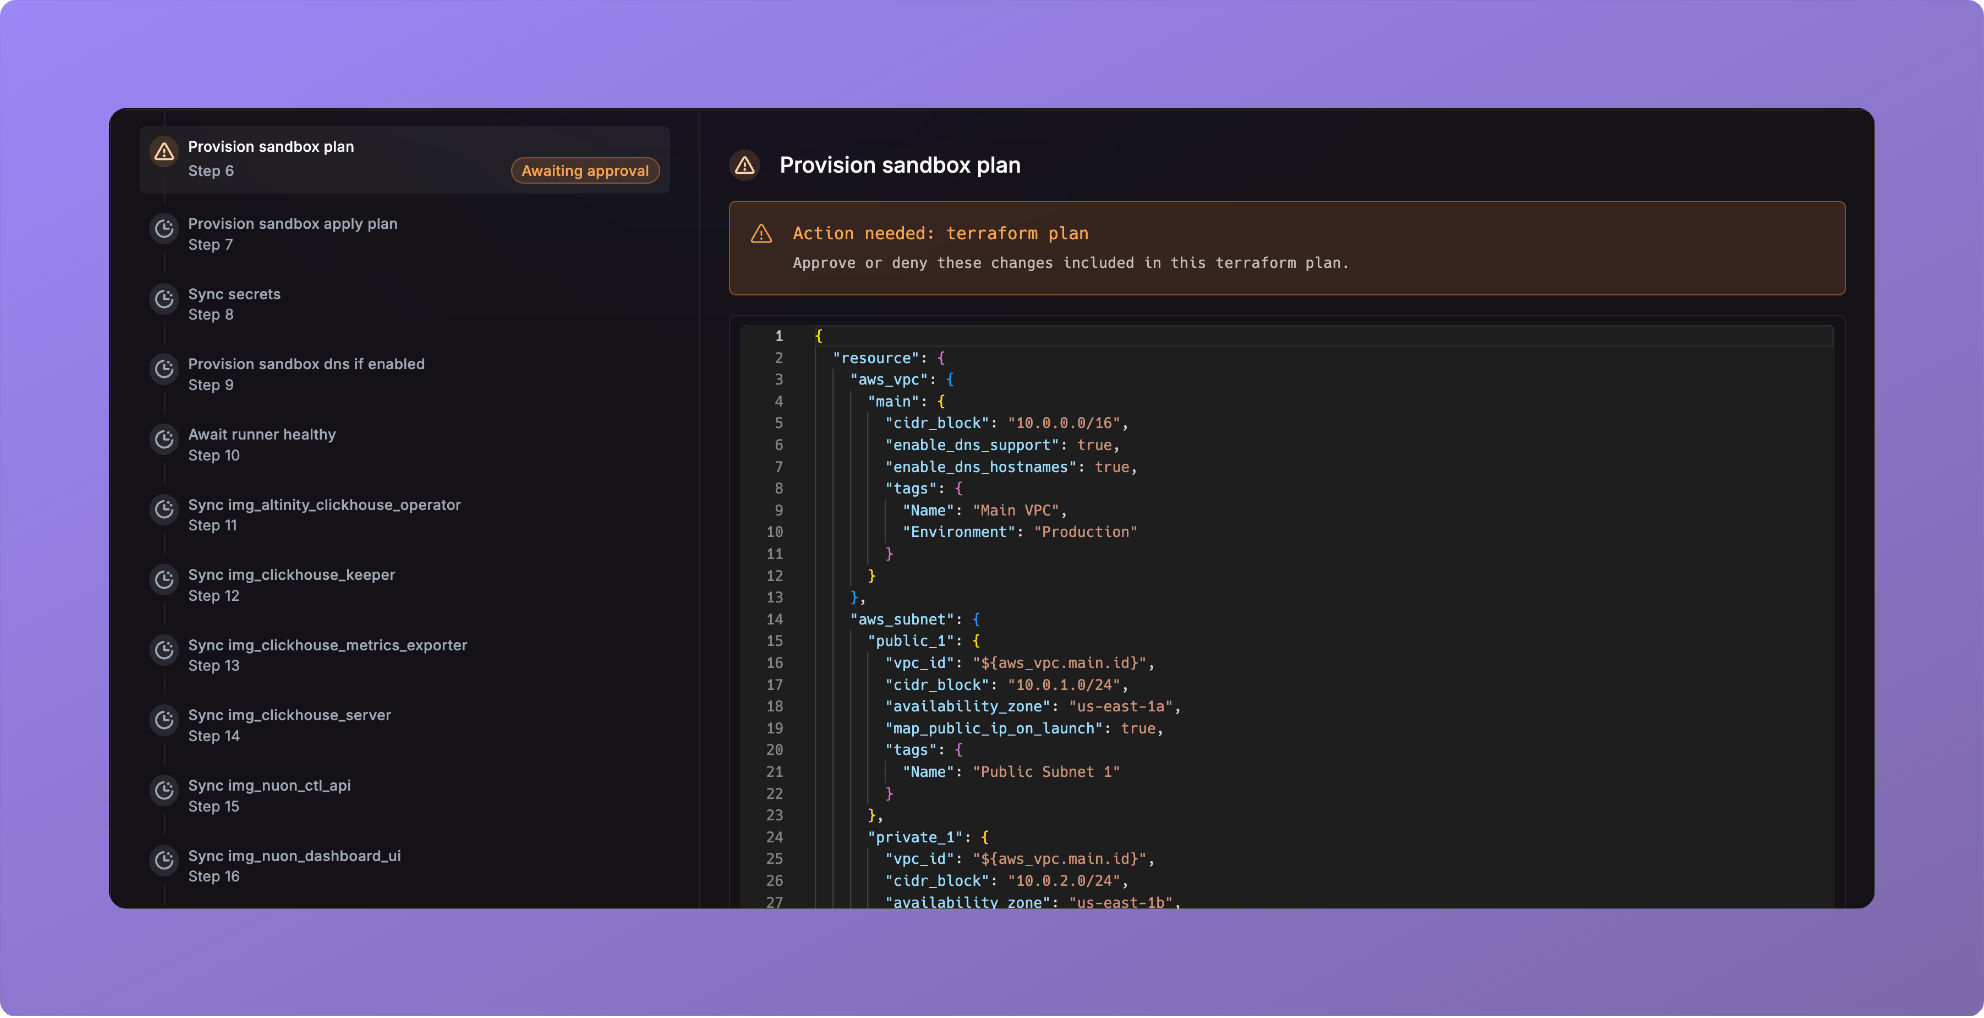Viewport: 1984px width, 1018px height.
Task: Click line number 20 in gutter
Action: tap(775, 750)
